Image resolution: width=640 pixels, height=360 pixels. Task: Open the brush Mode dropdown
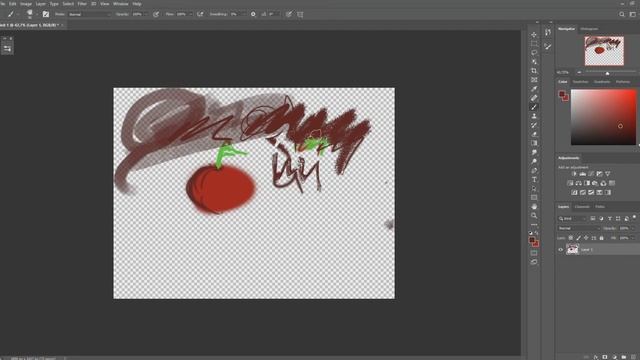89,14
